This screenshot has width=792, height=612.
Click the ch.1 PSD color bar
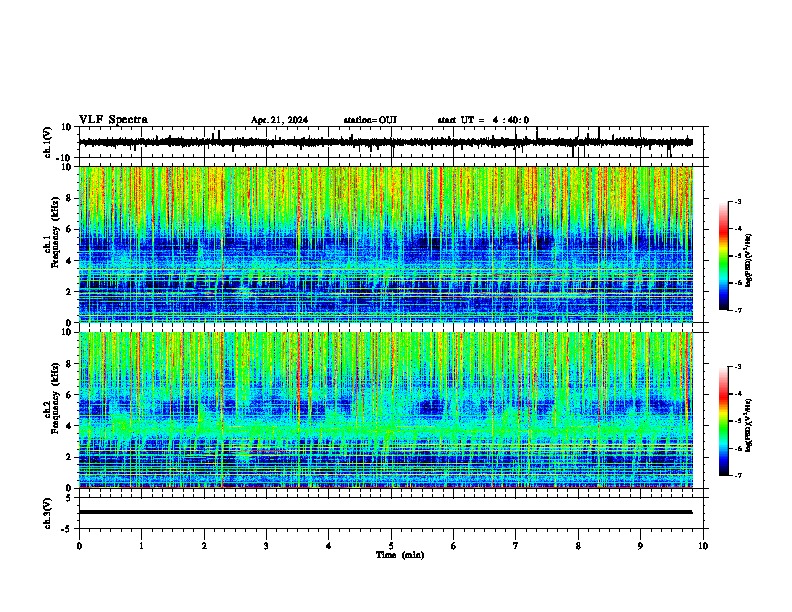(x=723, y=256)
